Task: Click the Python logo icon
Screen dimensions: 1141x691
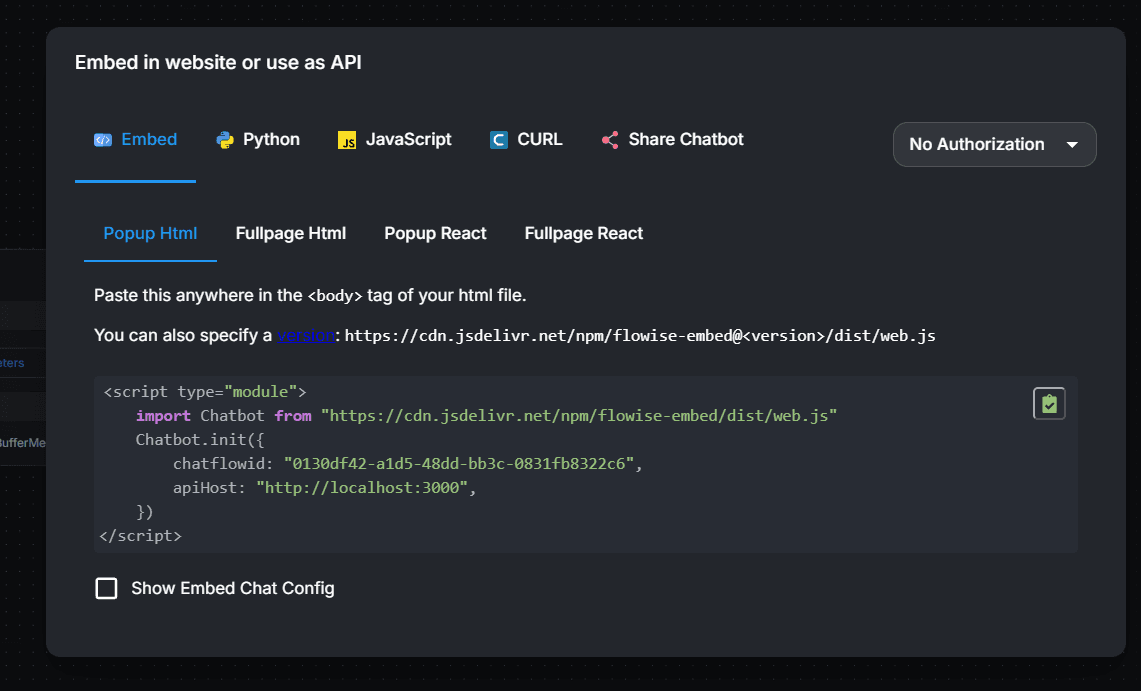Action: pos(225,140)
